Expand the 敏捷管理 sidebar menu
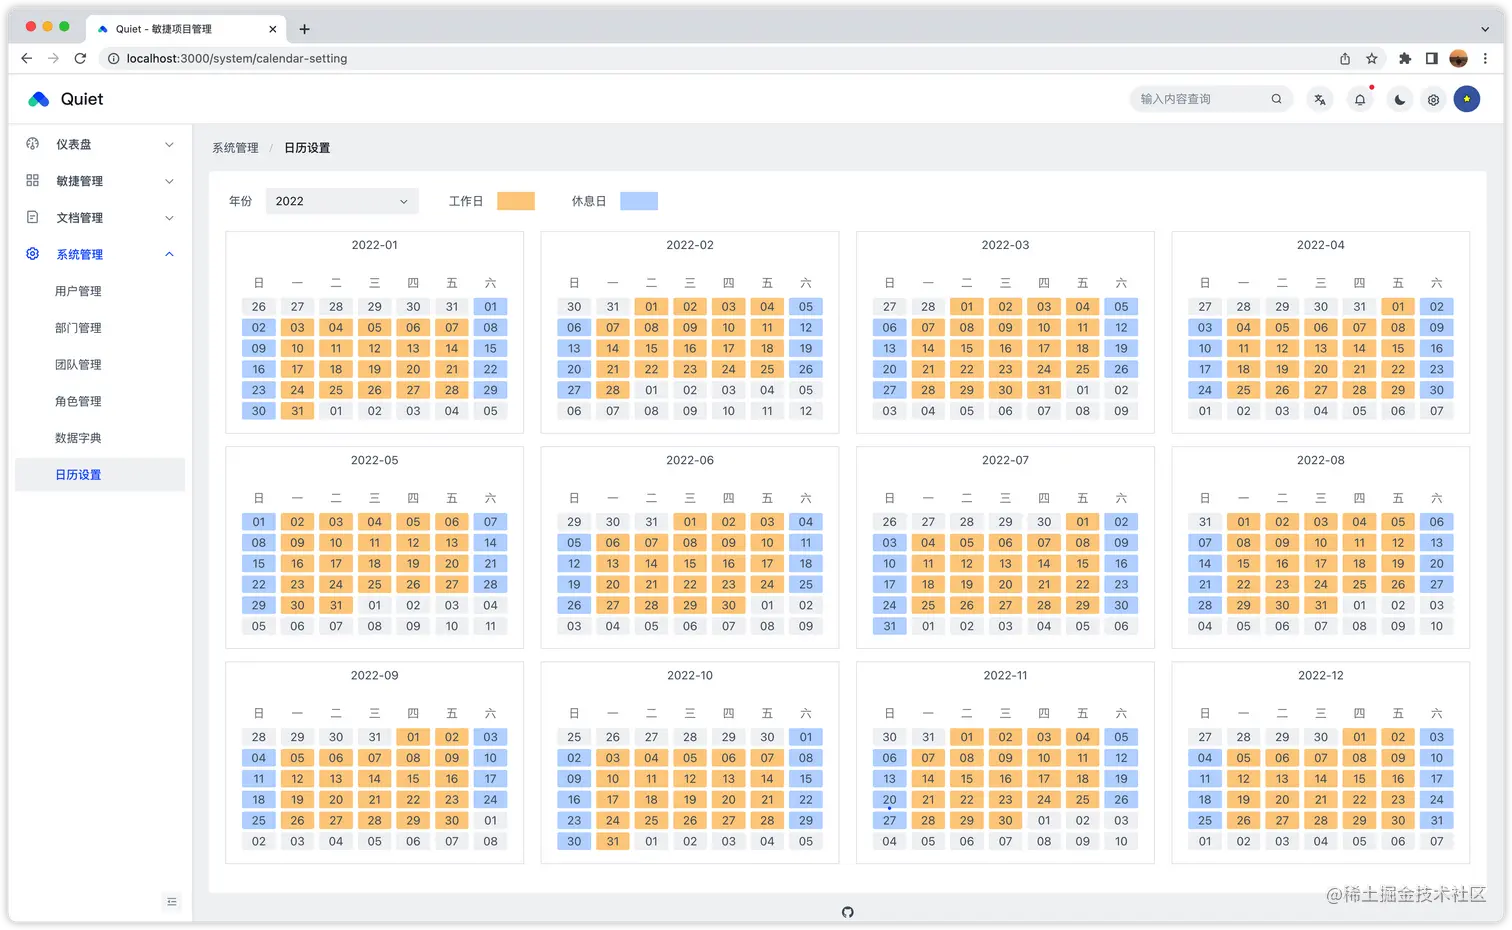This screenshot has height=930, width=1512. pos(100,181)
